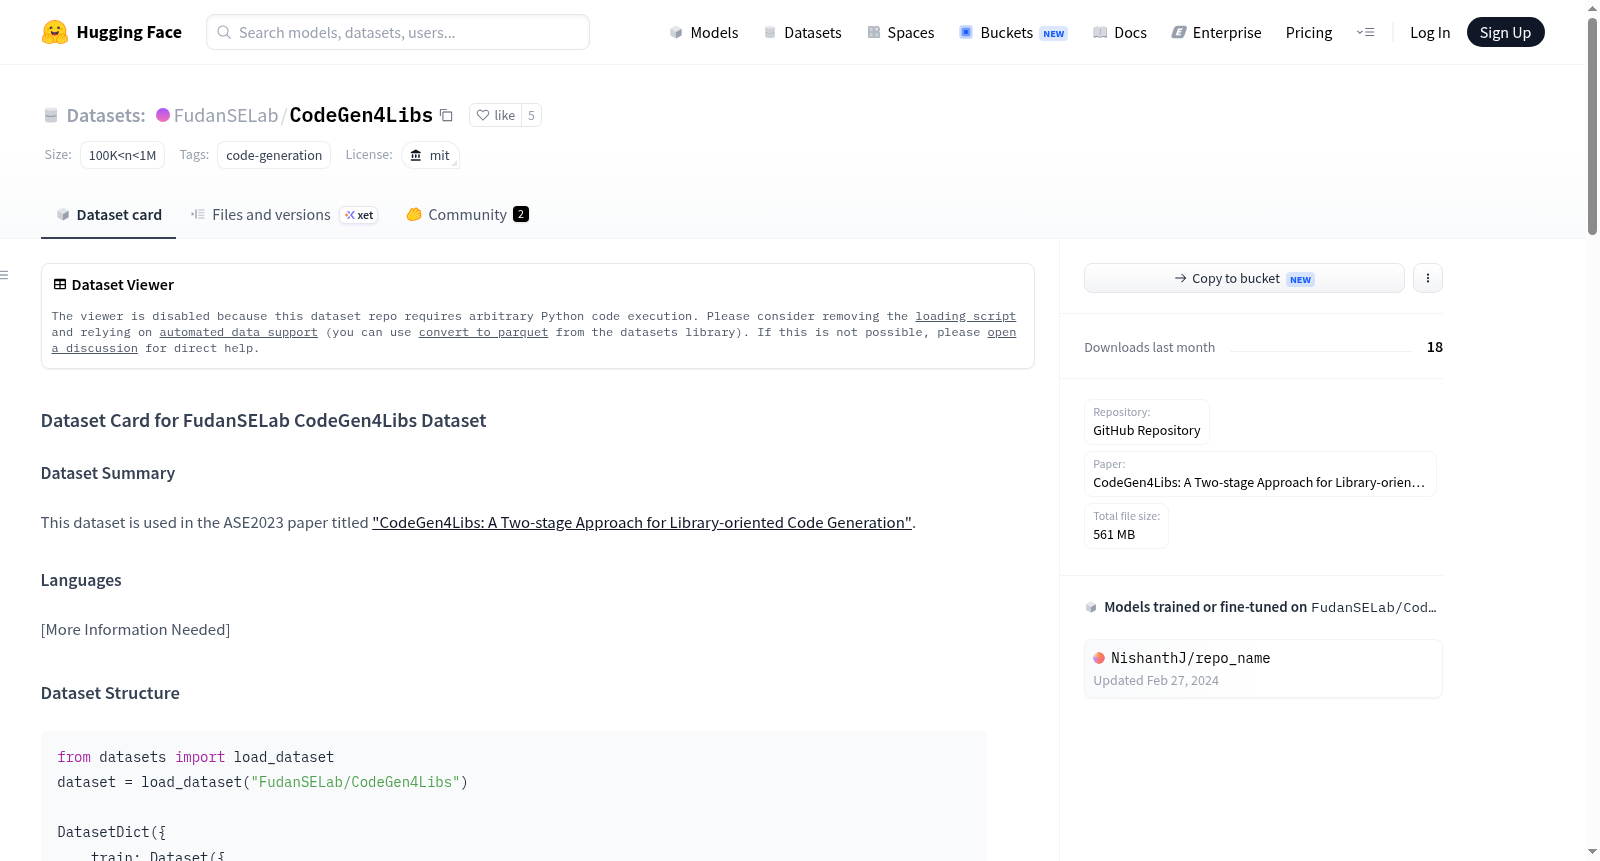The image size is (1600, 861).
Task: Click the 561 MB total file size value
Action: pos(1114,534)
